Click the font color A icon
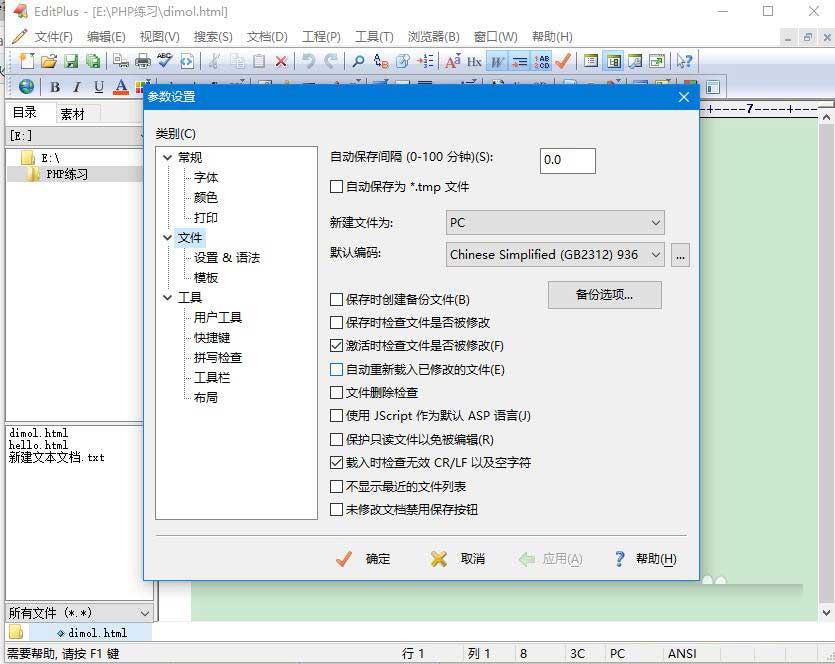The image size is (835, 664). 121,87
